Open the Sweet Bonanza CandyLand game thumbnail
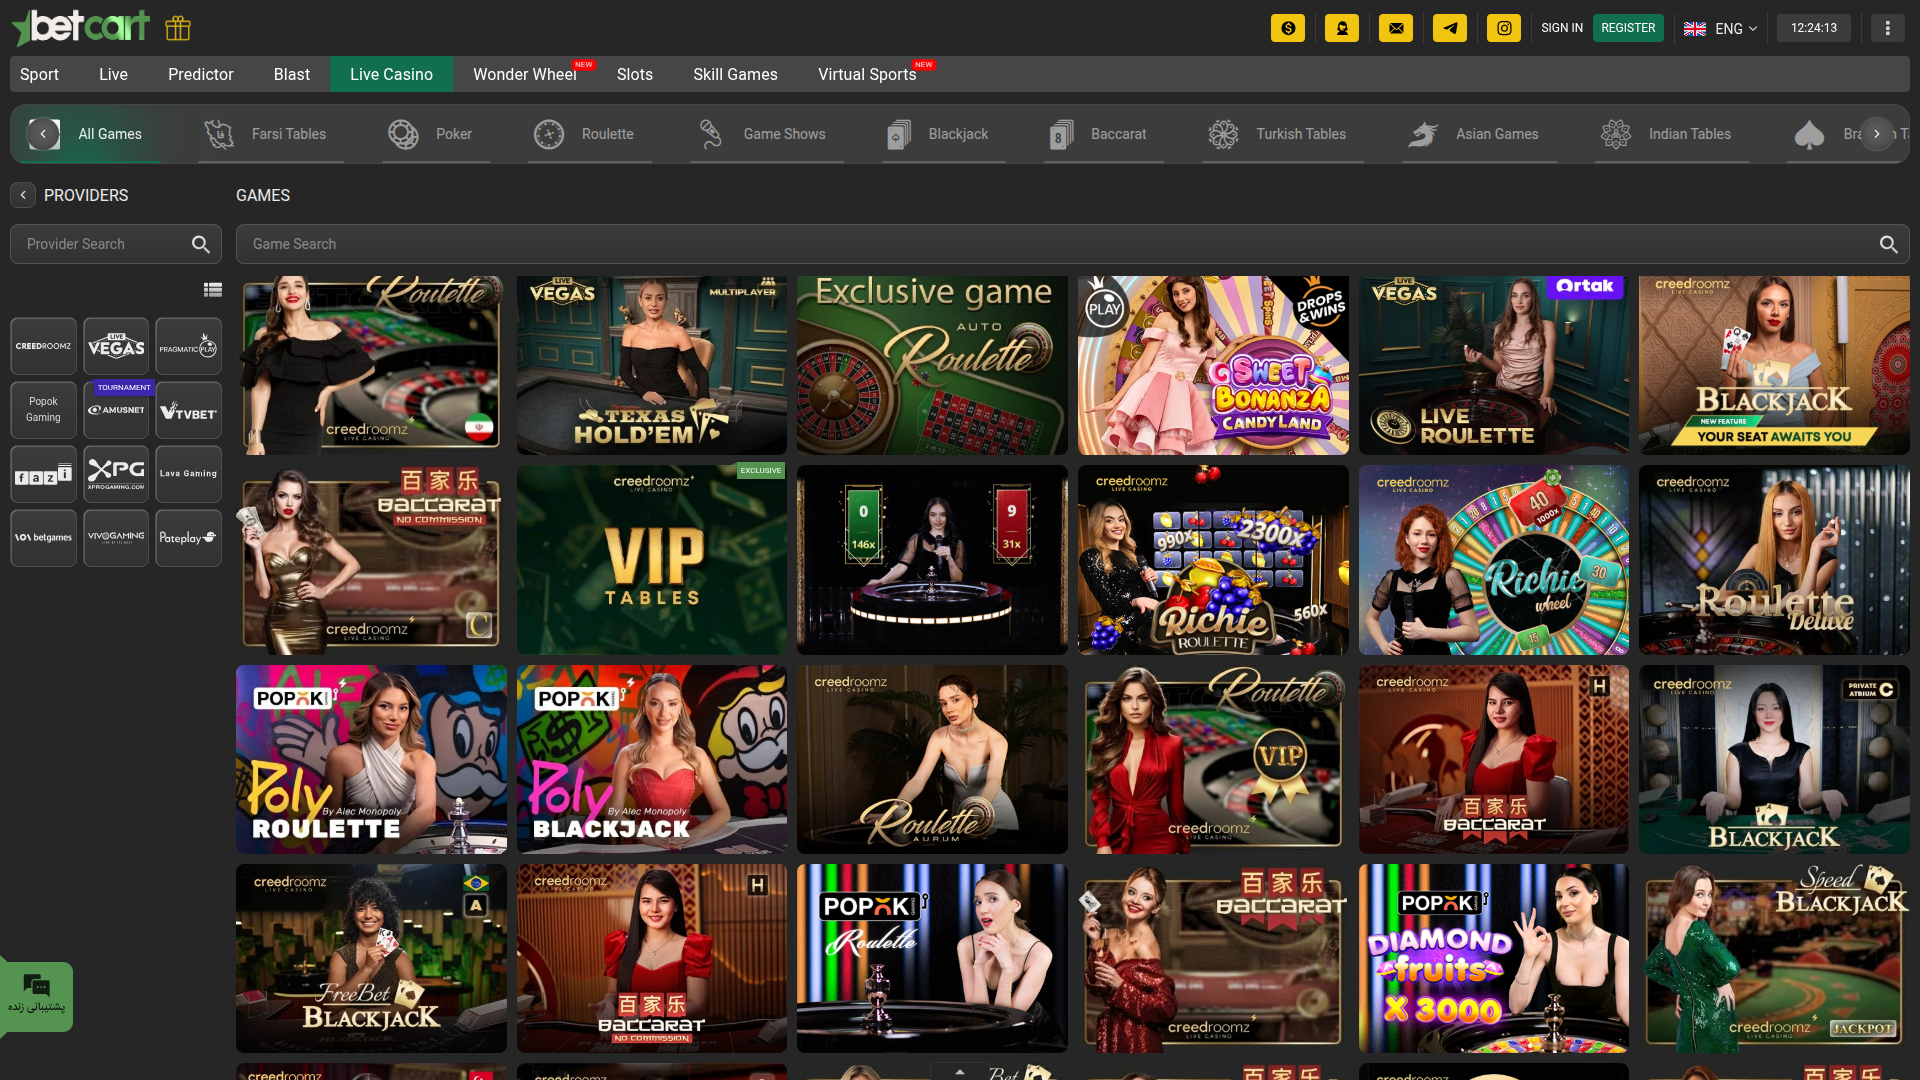This screenshot has width=1920, height=1080. [1212, 364]
